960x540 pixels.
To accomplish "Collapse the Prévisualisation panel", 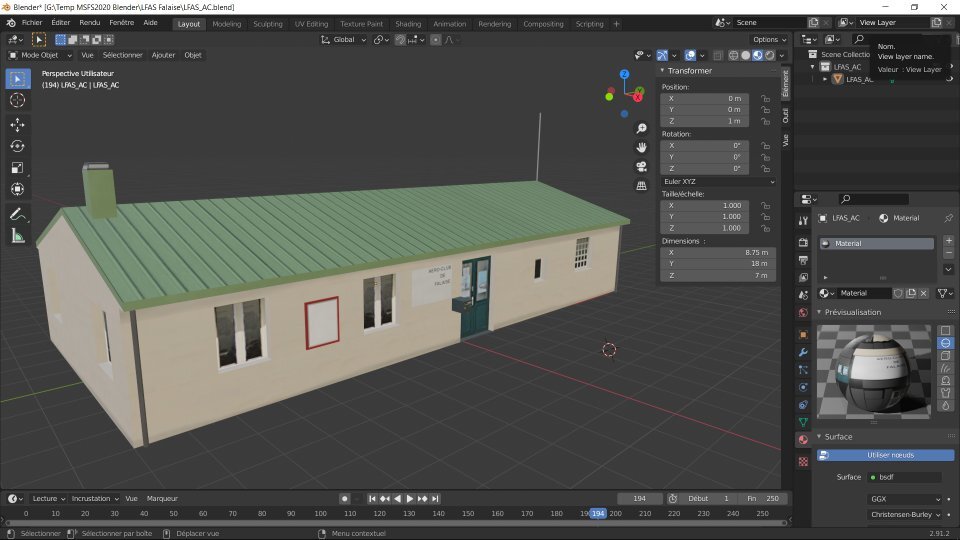I will [854, 312].
